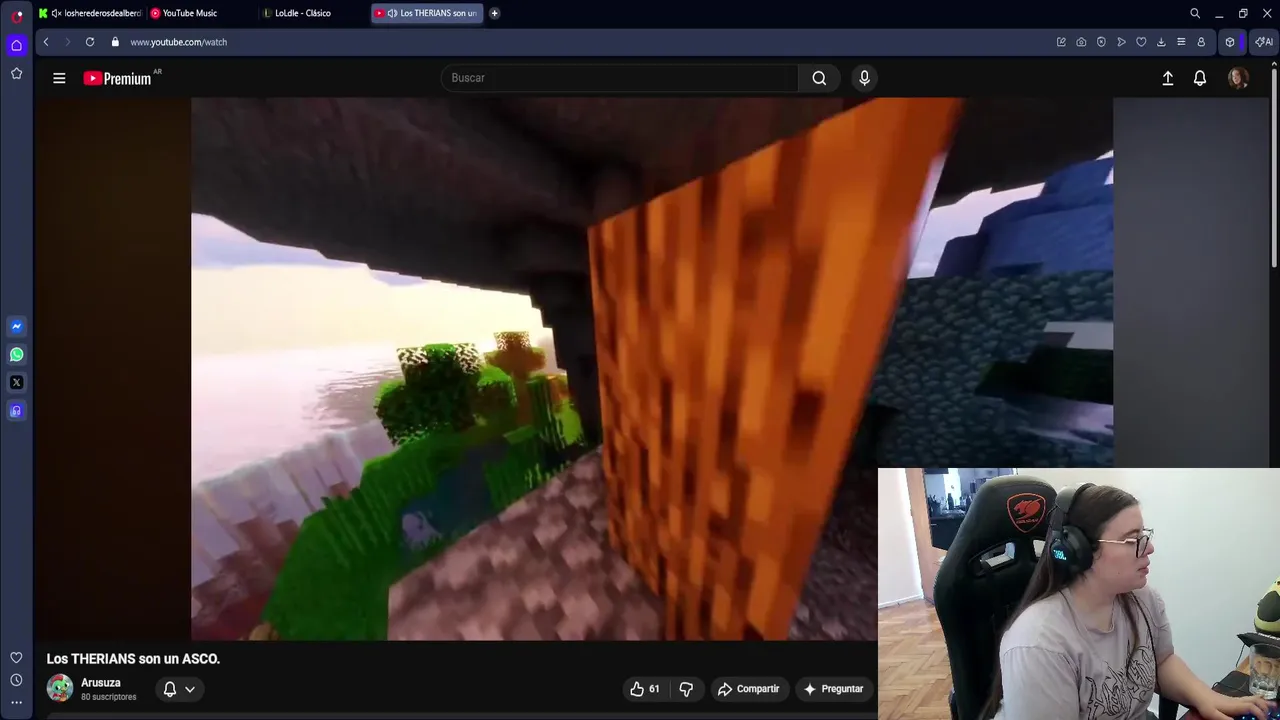The width and height of the screenshot is (1280, 720).
Task: Open history clock in the sidebar
Action: (x=16, y=680)
